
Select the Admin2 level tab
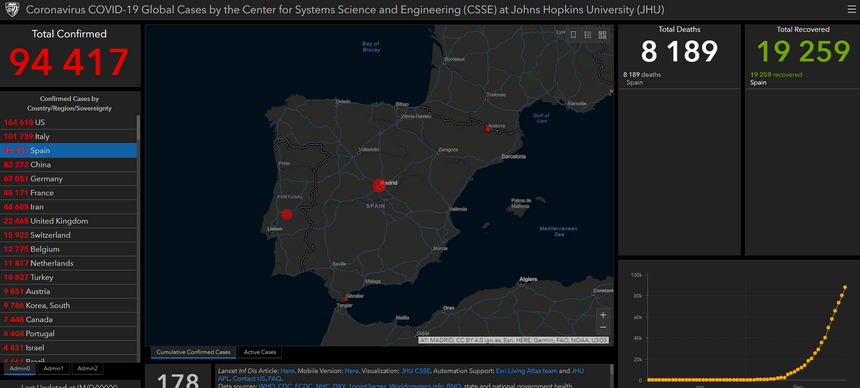pos(87,369)
